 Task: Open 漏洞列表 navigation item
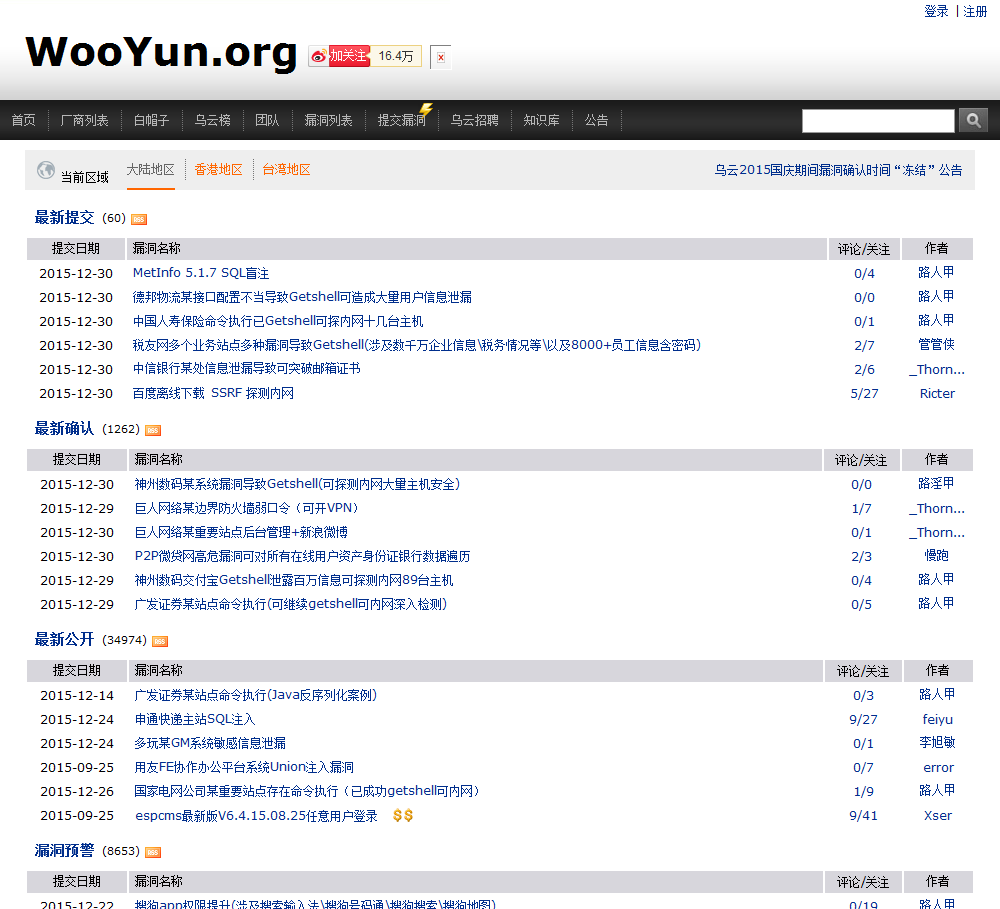[x=328, y=120]
